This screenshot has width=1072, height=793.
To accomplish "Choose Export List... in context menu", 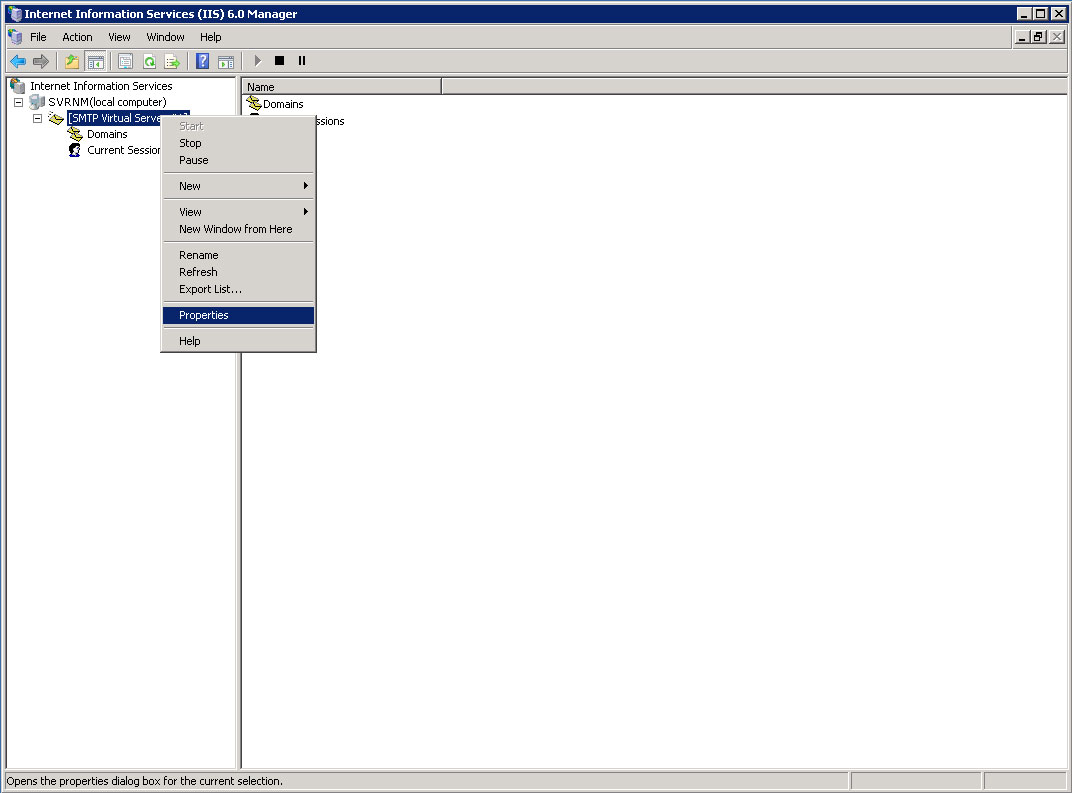I will pyautogui.click(x=238, y=289).
